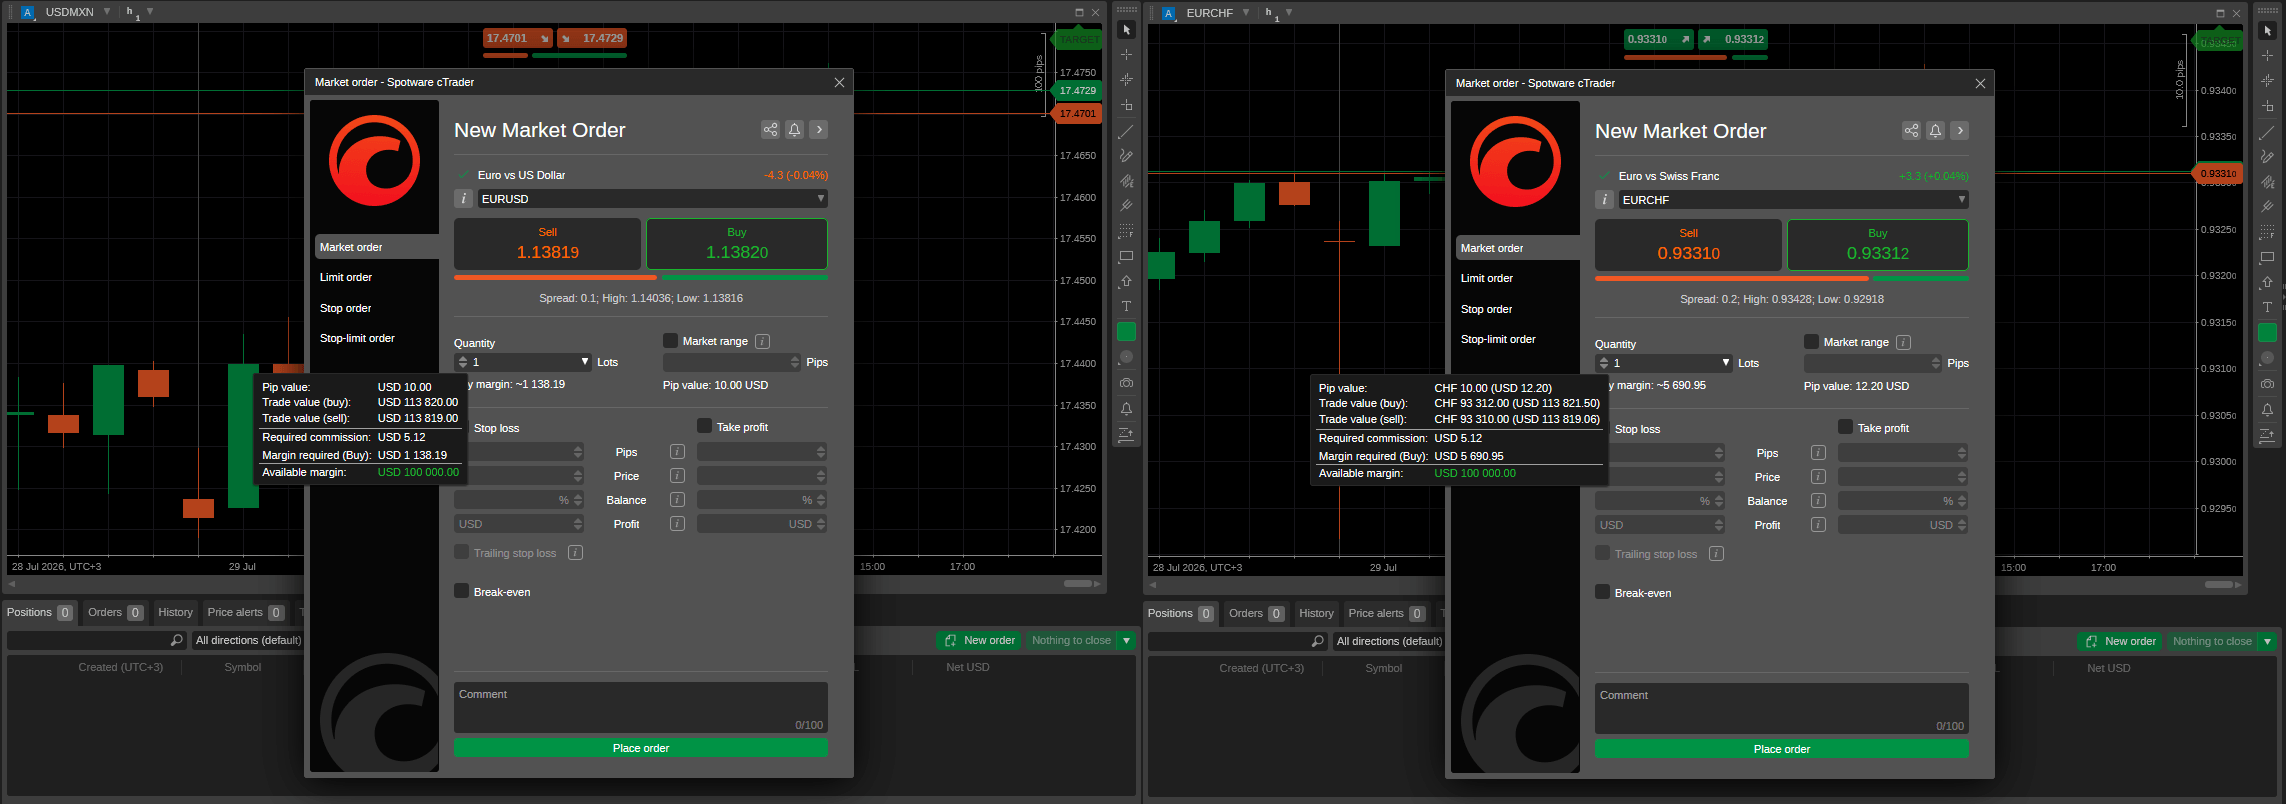
Task: Open green color swatch in EURCHF drawing toolbar
Action: 2267,332
